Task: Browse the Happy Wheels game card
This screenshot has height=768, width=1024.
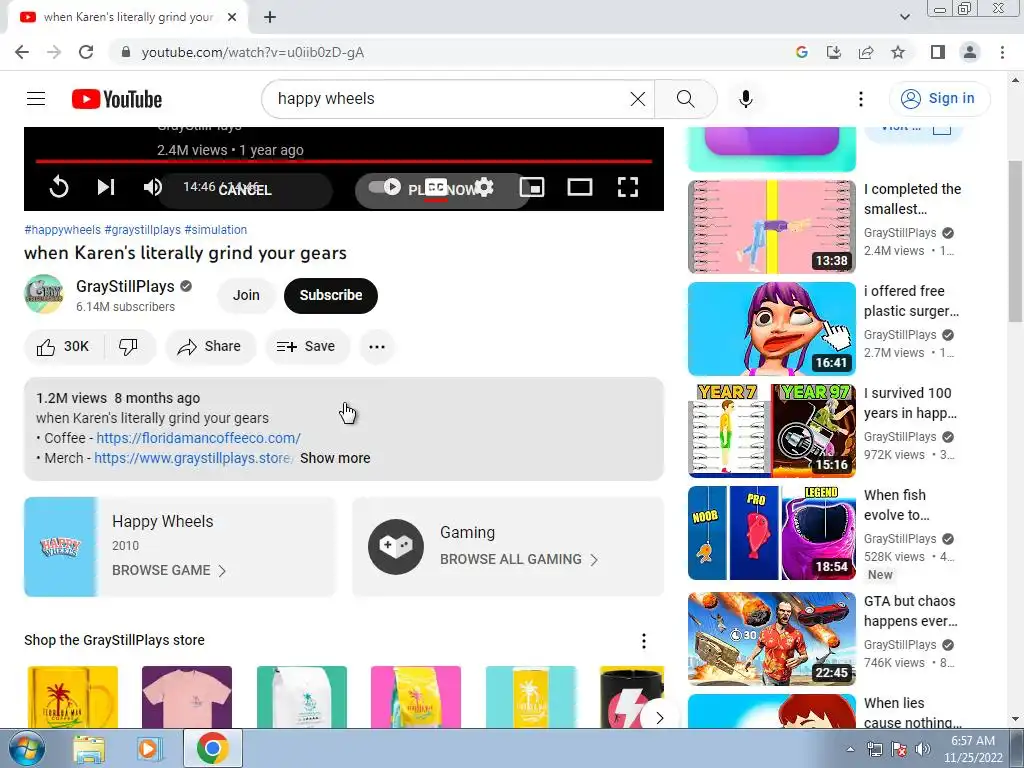Action: tap(180, 547)
